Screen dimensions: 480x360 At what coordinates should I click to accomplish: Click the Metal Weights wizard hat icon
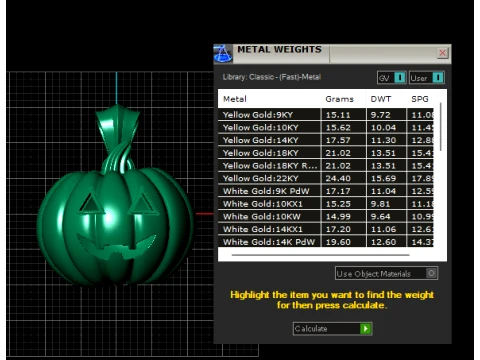coord(223,54)
